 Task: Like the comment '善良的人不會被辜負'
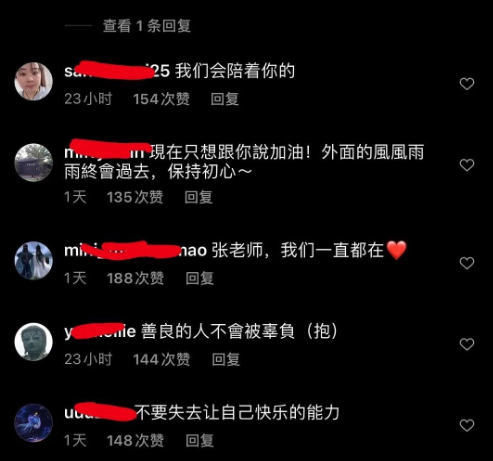(467, 344)
